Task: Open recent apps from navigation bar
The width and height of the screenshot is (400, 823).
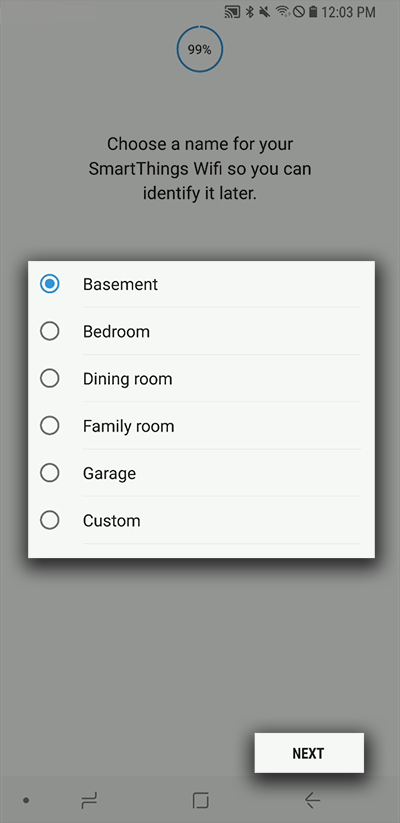Action: pyautogui.click(x=89, y=800)
